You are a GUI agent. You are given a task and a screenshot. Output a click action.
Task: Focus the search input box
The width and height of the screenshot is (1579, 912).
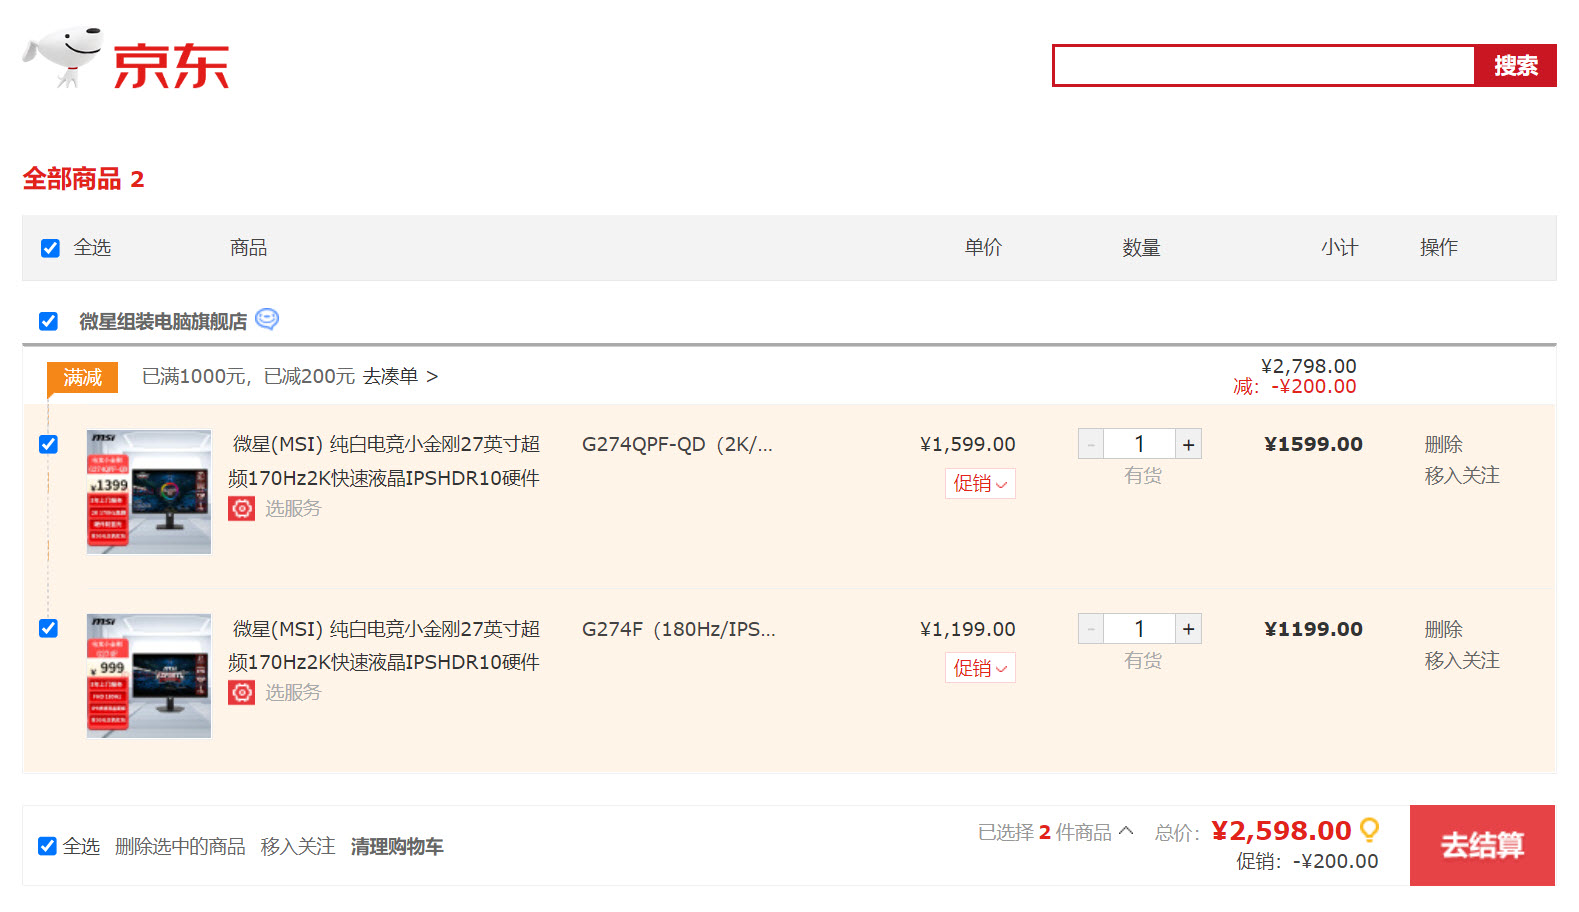click(x=1264, y=66)
